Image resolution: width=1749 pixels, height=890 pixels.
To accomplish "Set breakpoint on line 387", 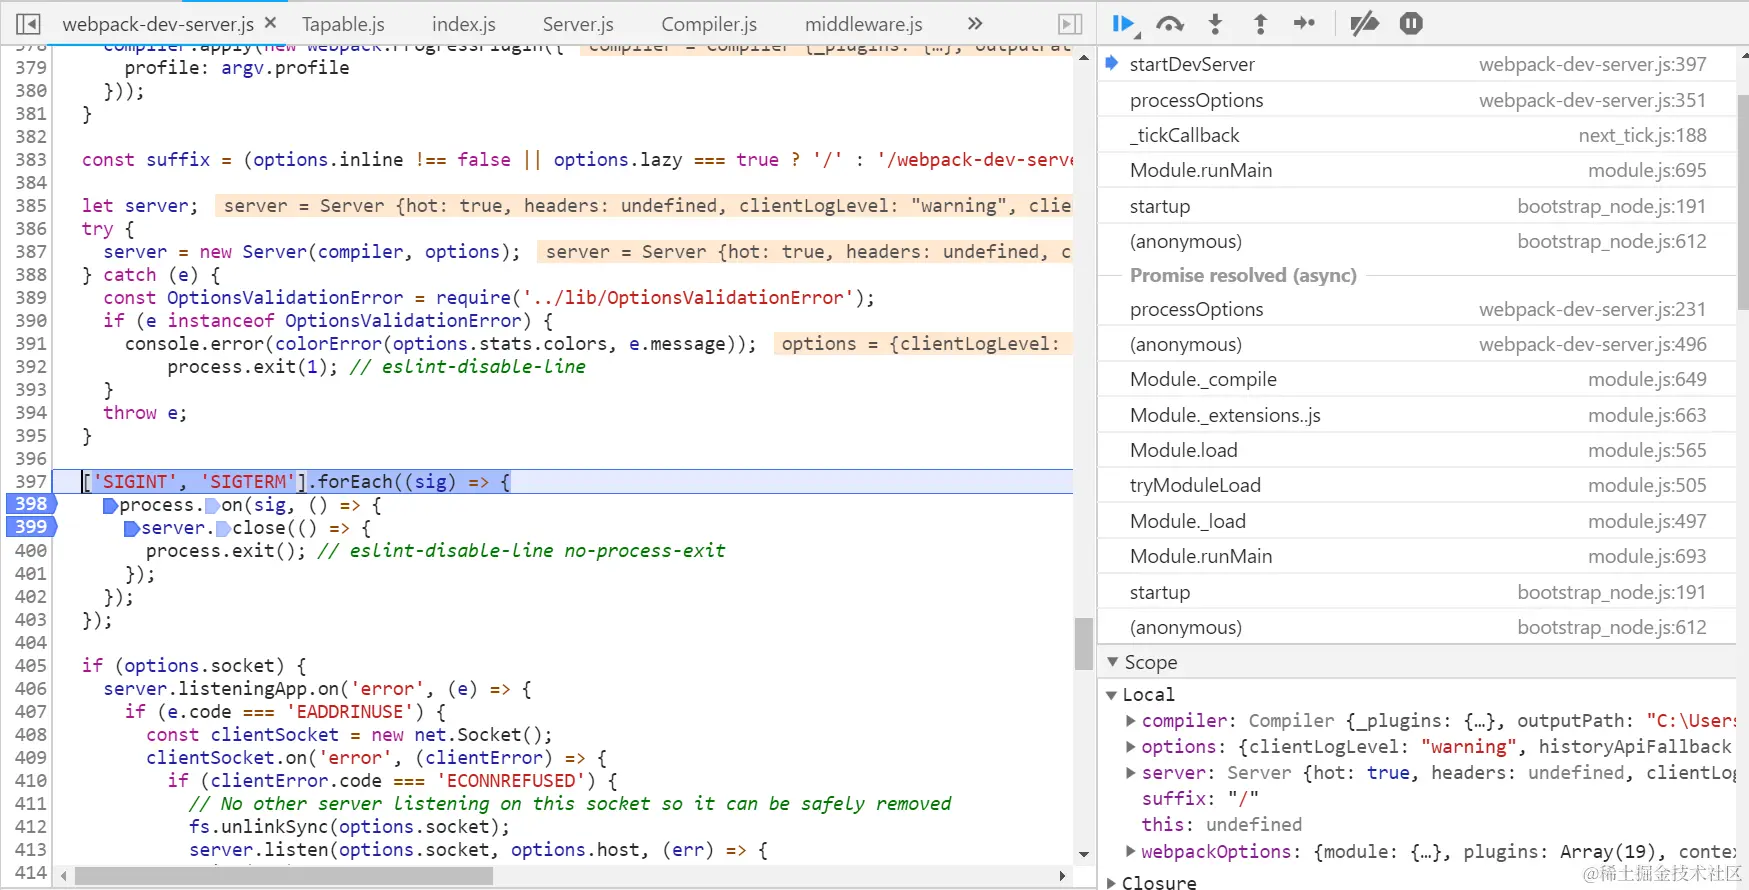I will click(x=31, y=251).
